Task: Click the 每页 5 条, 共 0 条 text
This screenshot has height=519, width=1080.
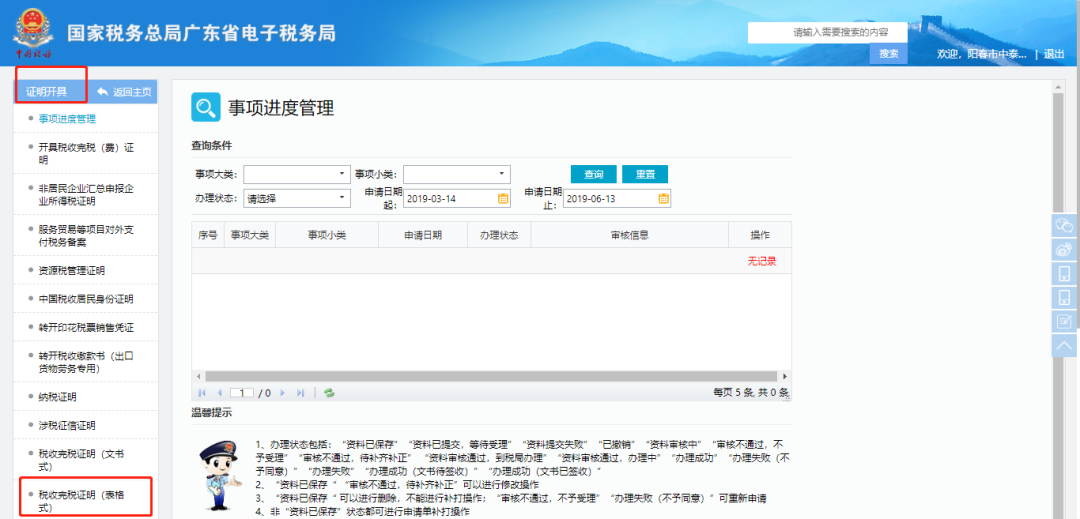Action: coord(751,392)
